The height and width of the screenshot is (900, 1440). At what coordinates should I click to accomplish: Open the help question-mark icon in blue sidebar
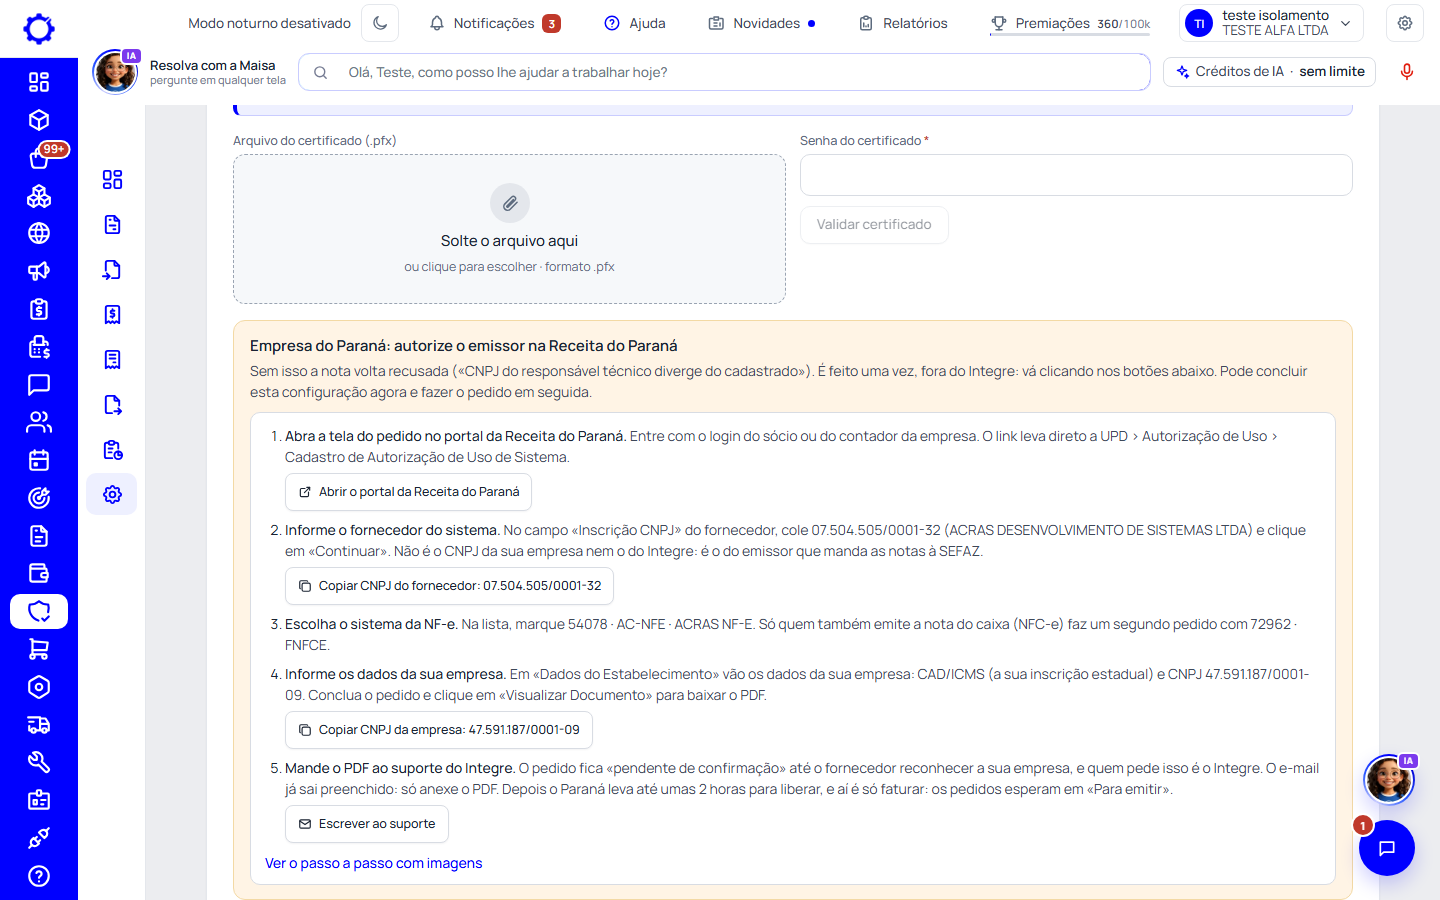(x=39, y=876)
